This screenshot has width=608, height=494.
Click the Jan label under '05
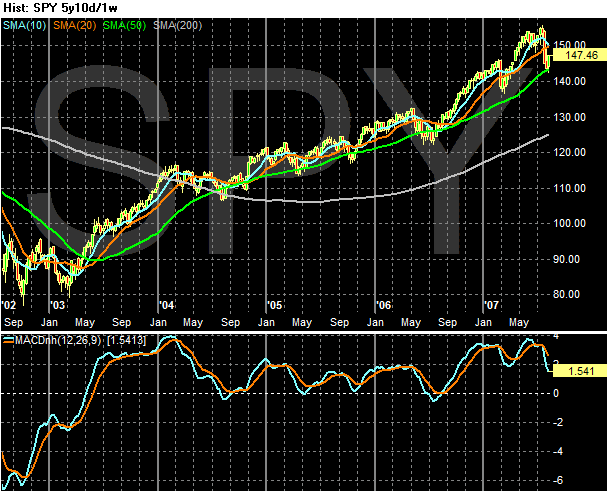pos(266,322)
